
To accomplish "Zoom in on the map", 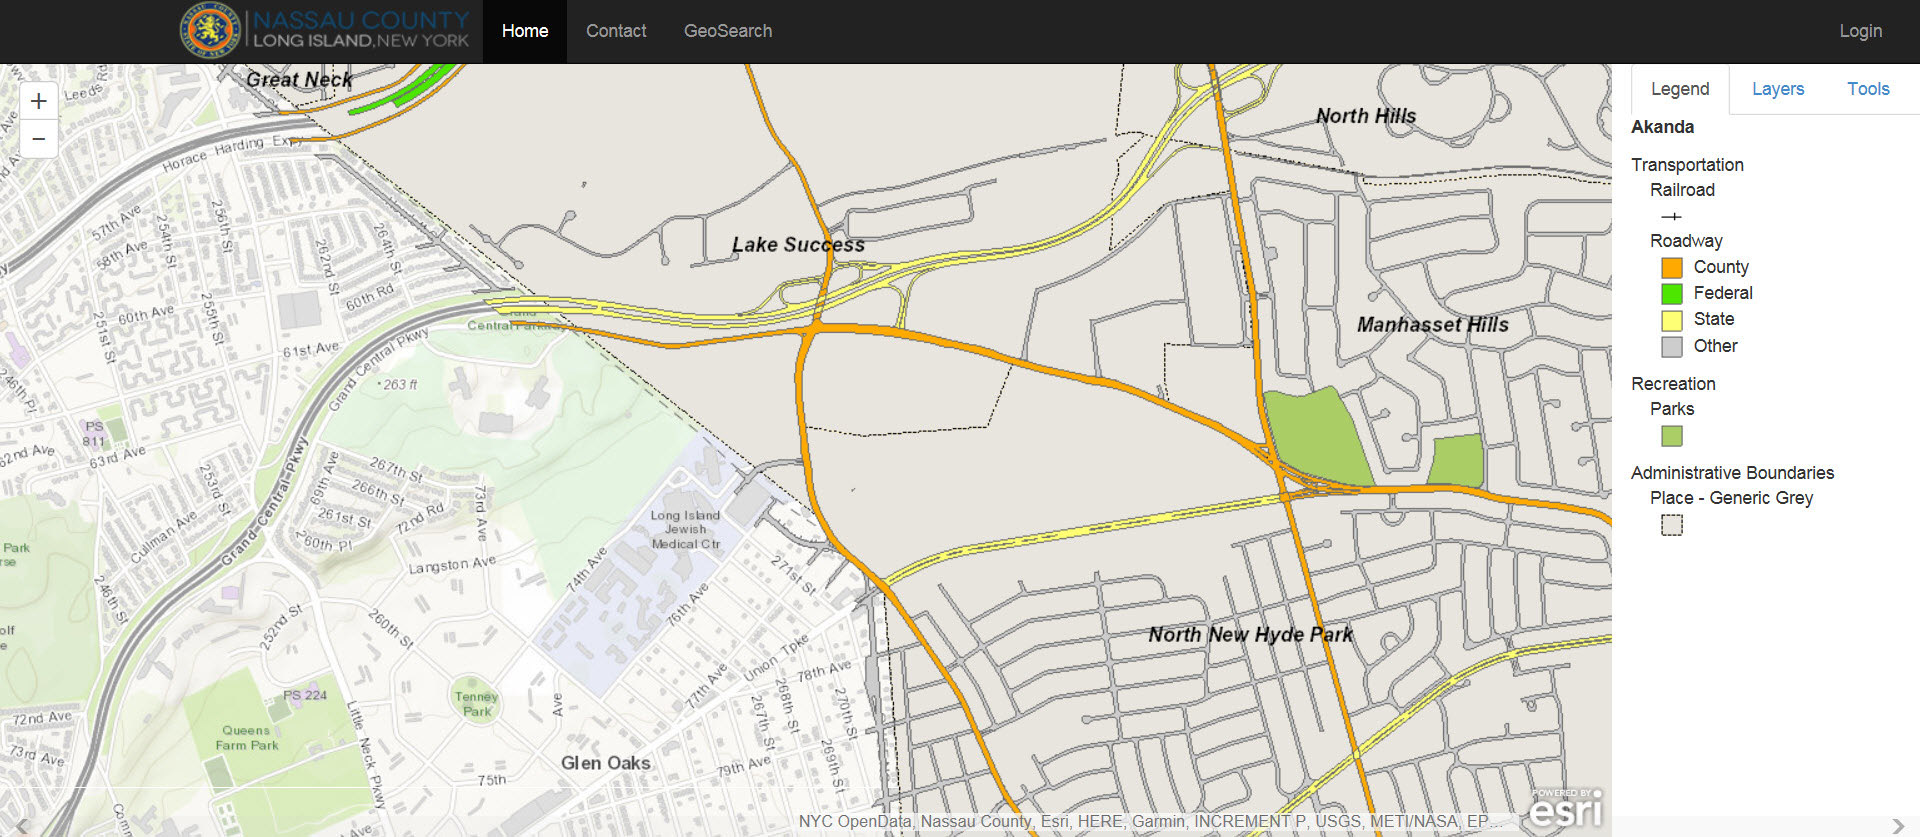I will [38, 101].
